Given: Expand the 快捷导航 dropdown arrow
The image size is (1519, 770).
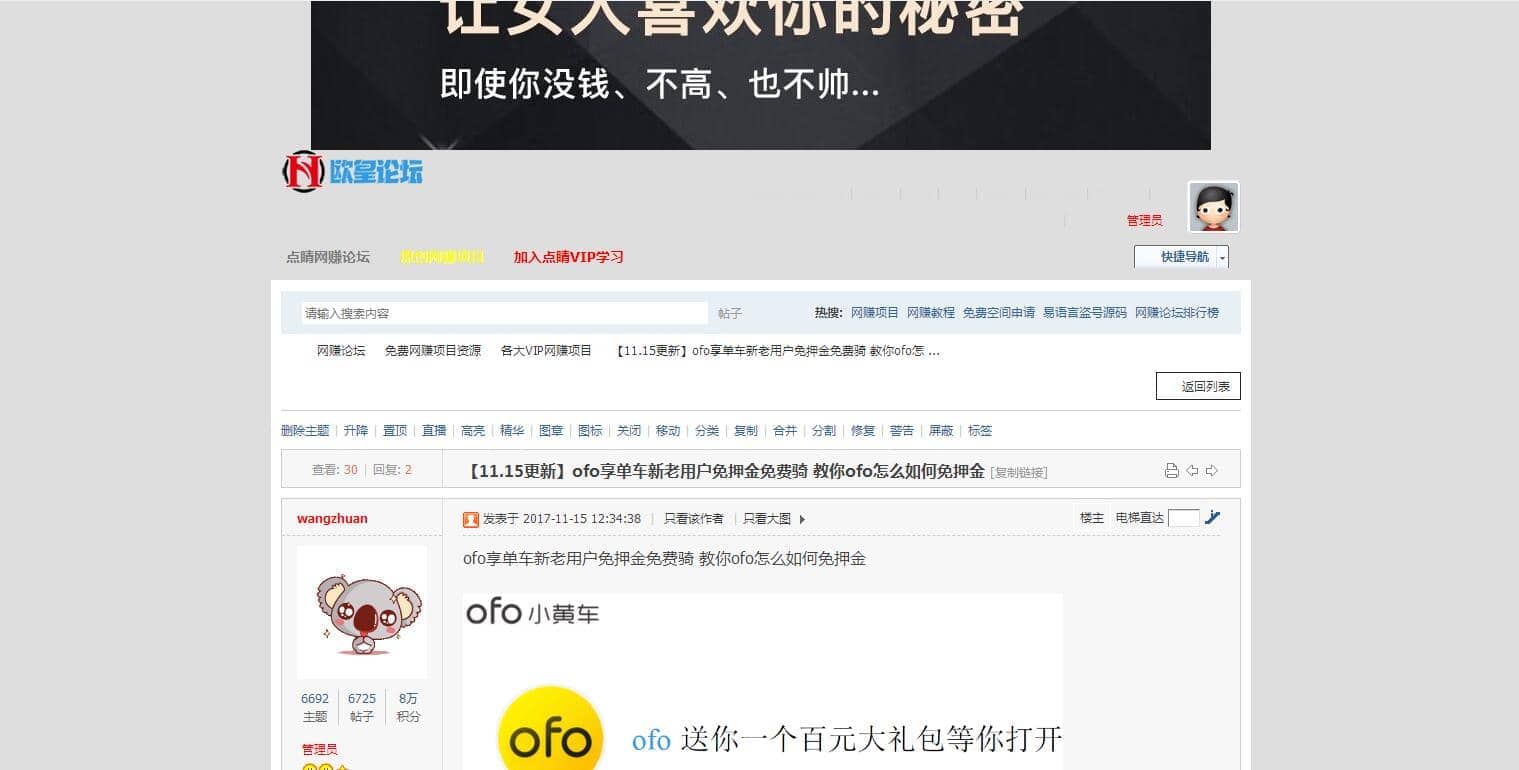Looking at the screenshot, I should 1221,257.
